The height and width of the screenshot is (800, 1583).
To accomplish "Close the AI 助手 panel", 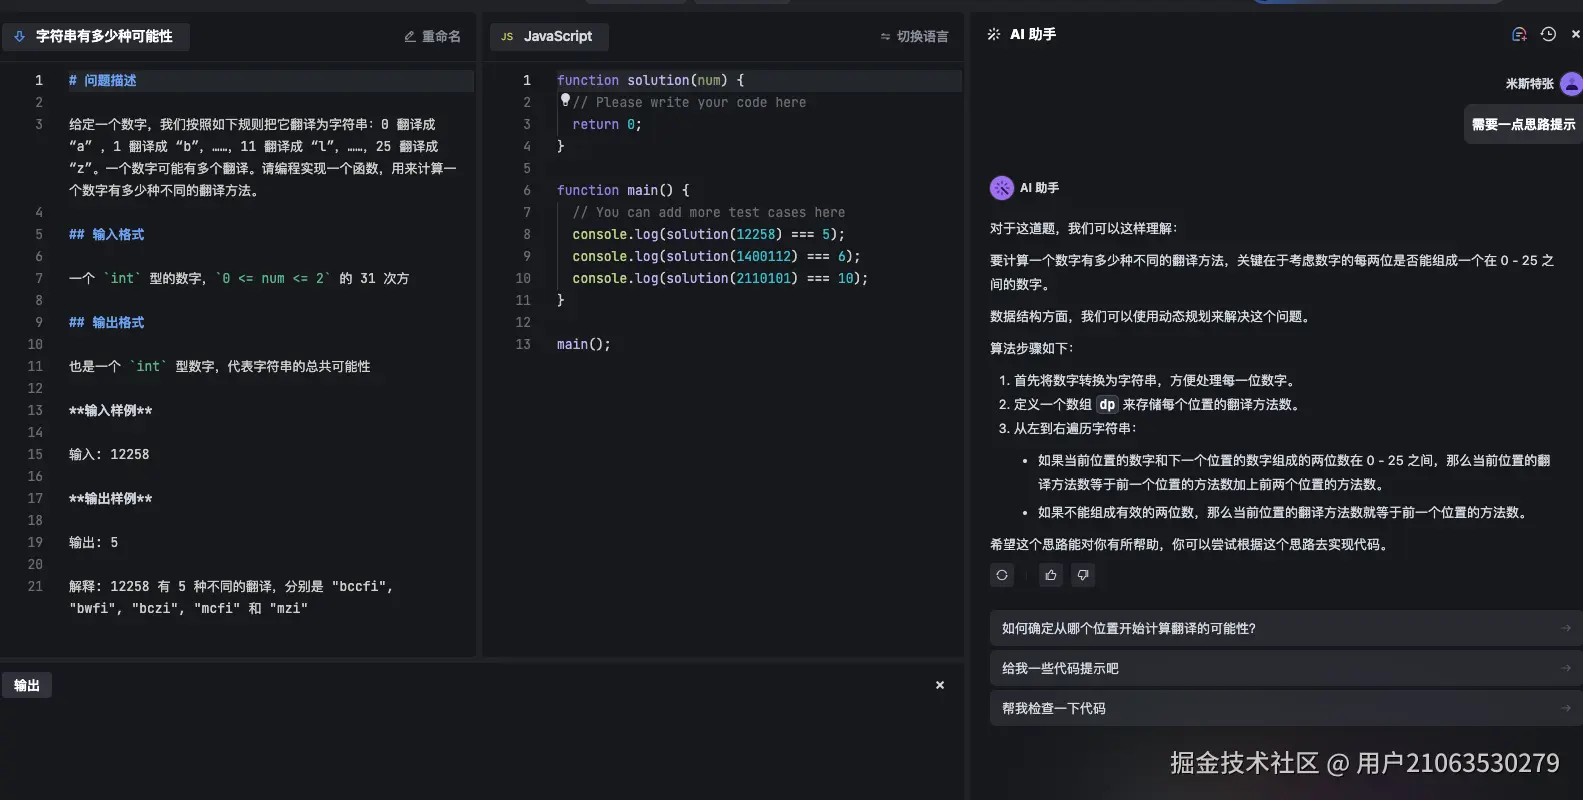I will [1576, 34].
